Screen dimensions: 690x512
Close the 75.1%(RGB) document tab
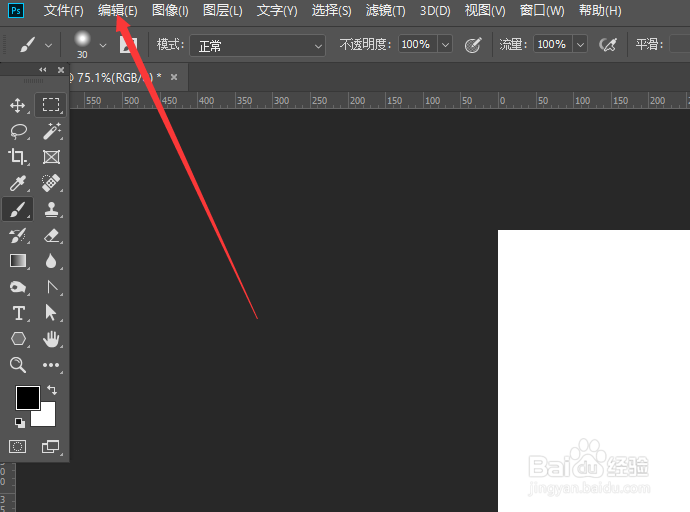(x=174, y=77)
